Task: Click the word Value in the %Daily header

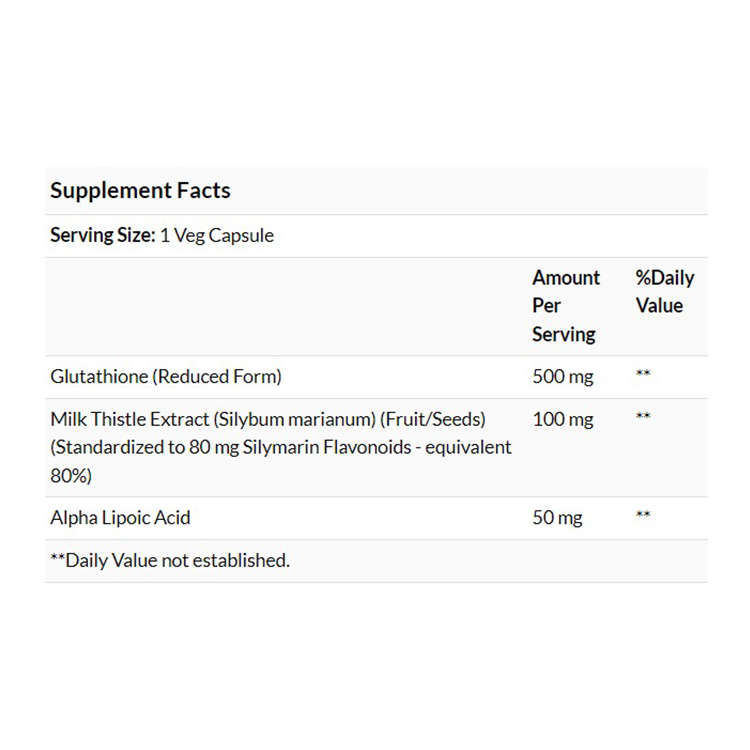Action: click(659, 305)
